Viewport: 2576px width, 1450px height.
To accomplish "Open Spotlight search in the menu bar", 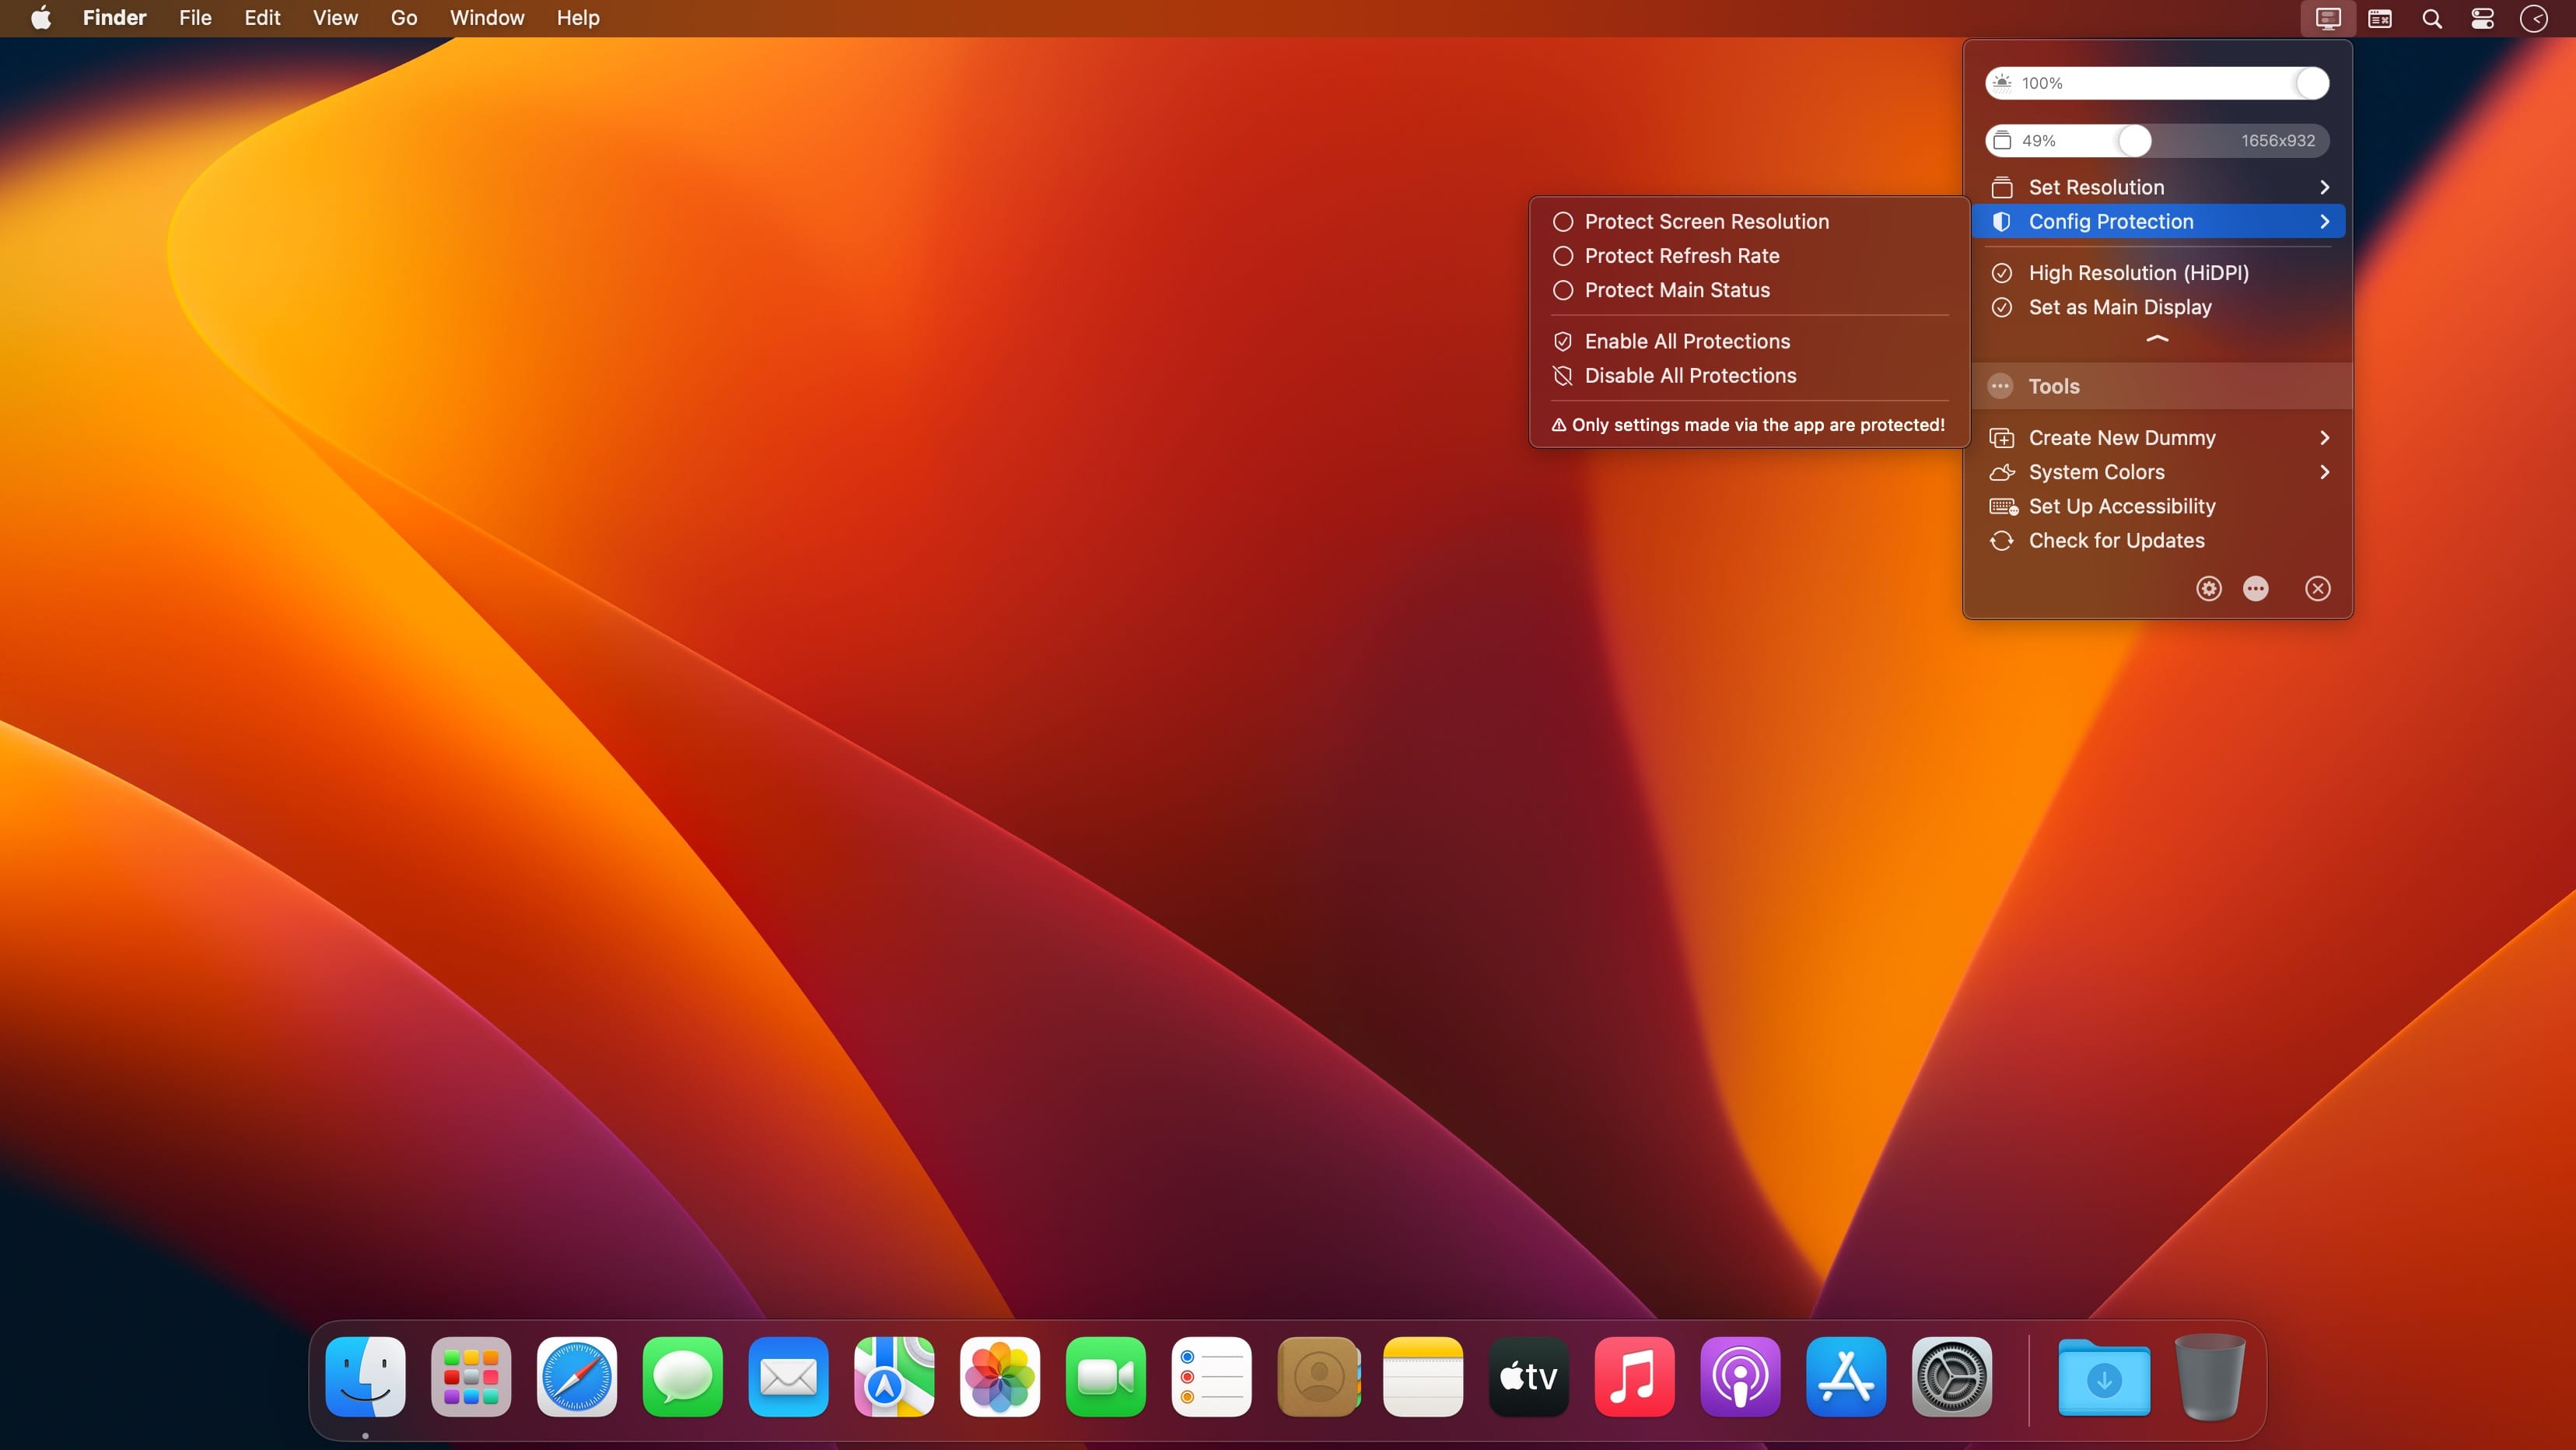I will [x=2431, y=18].
